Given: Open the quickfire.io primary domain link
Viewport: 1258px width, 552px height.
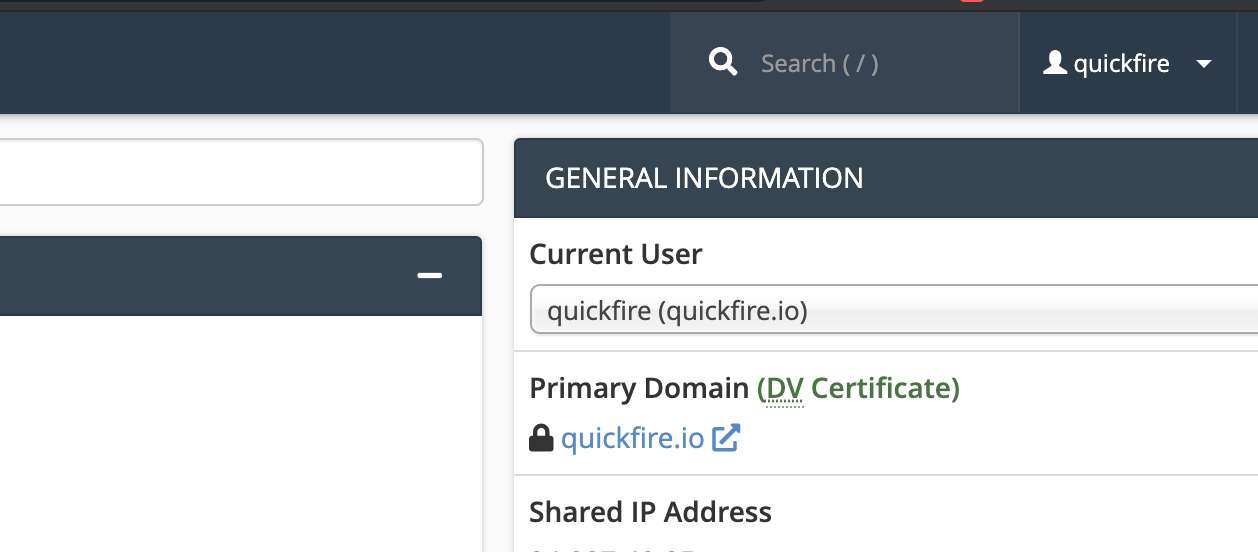Looking at the screenshot, I should pyautogui.click(x=632, y=438).
